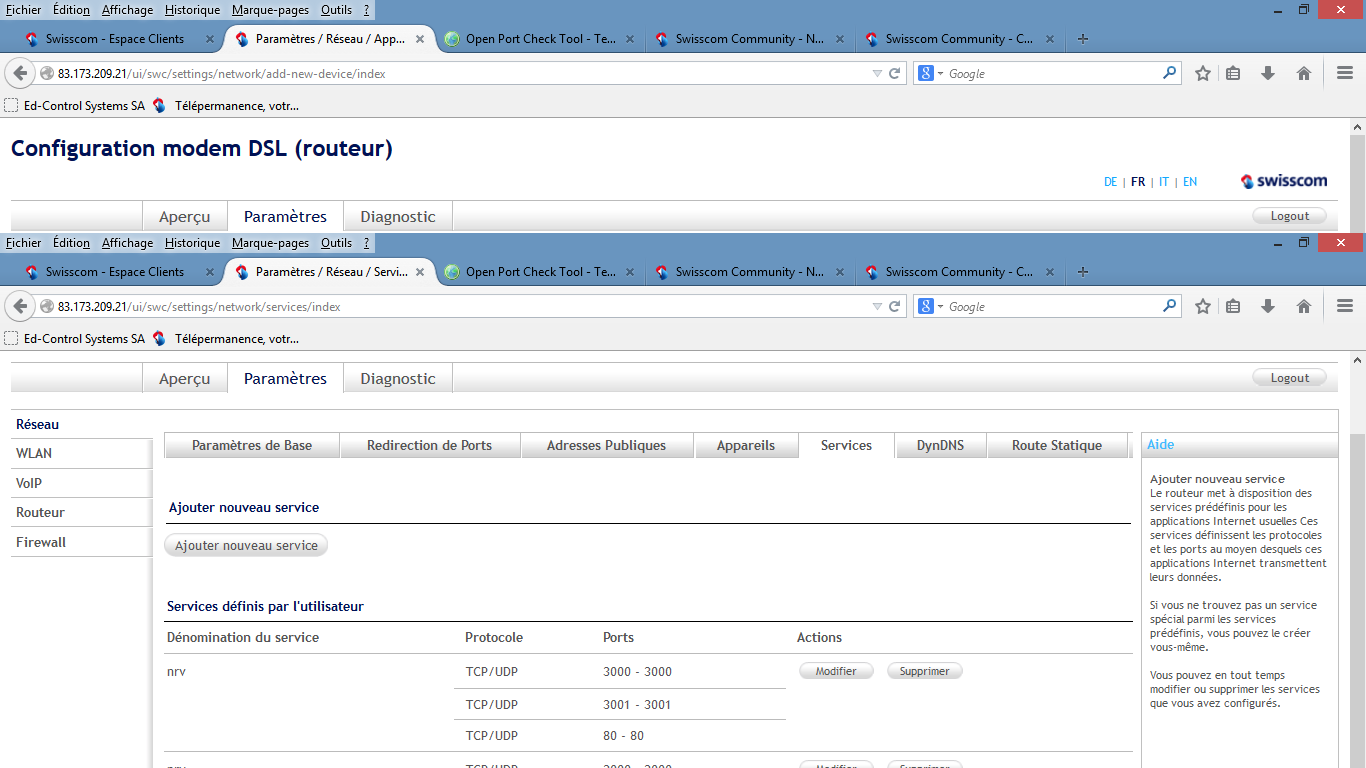
Task: Open the hamburger menu in the lower browser window
Action: click(1345, 306)
